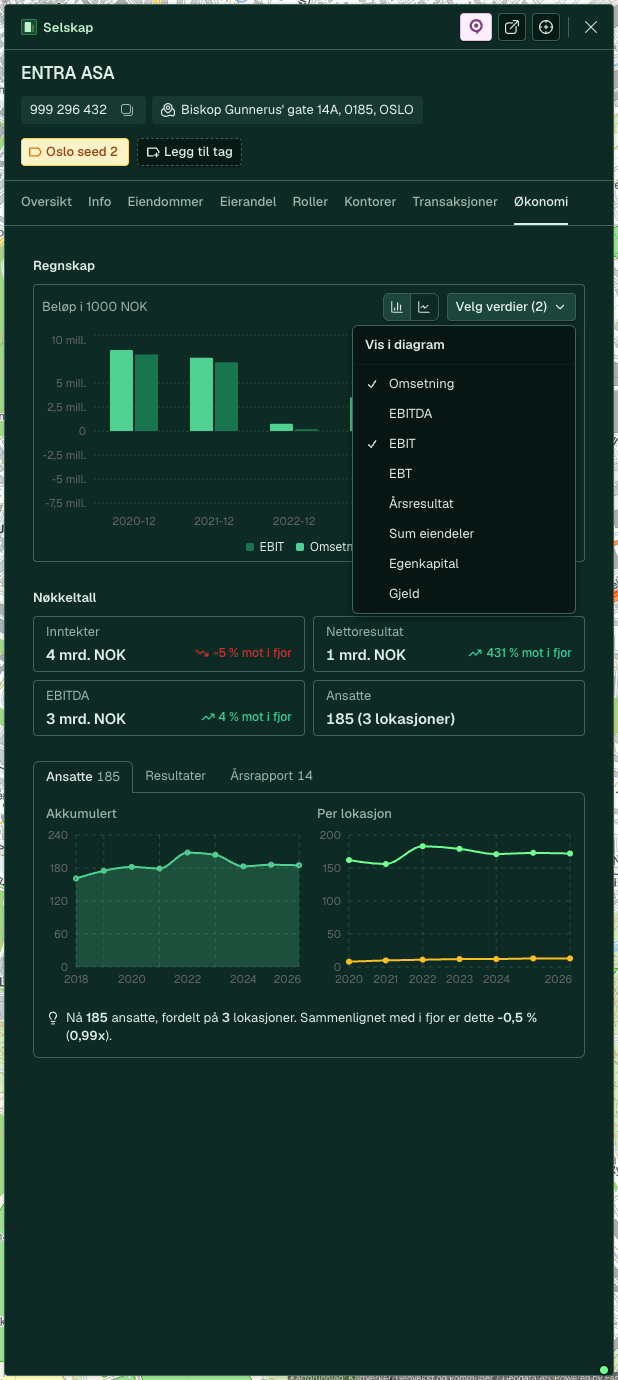This screenshot has width=618, height=1380.
Task: Select the Økonomi tab
Action: point(541,202)
